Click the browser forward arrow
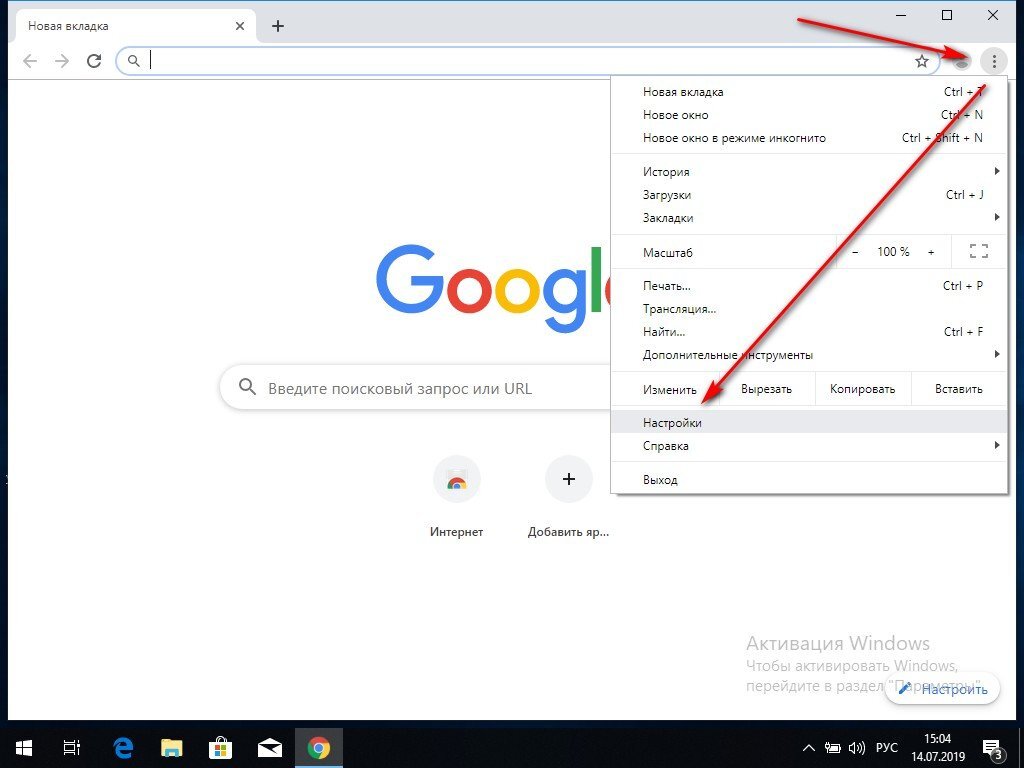Screen dimensions: 1024x768 (x=62, y=61)
